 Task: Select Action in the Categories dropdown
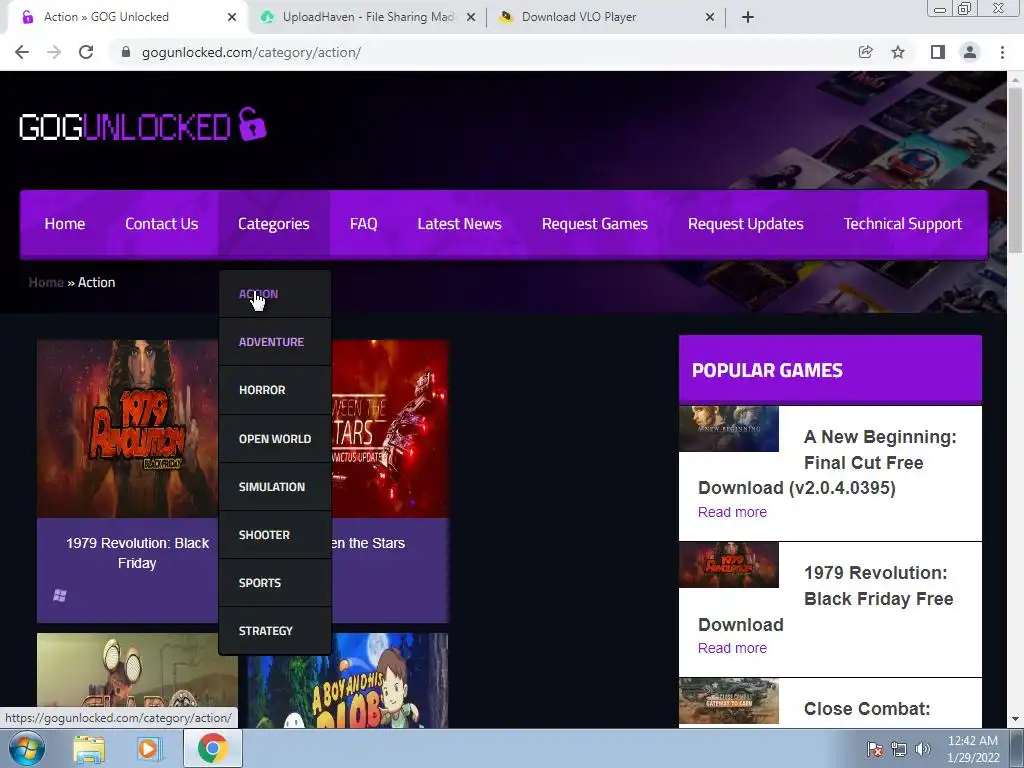coord(275,294)
